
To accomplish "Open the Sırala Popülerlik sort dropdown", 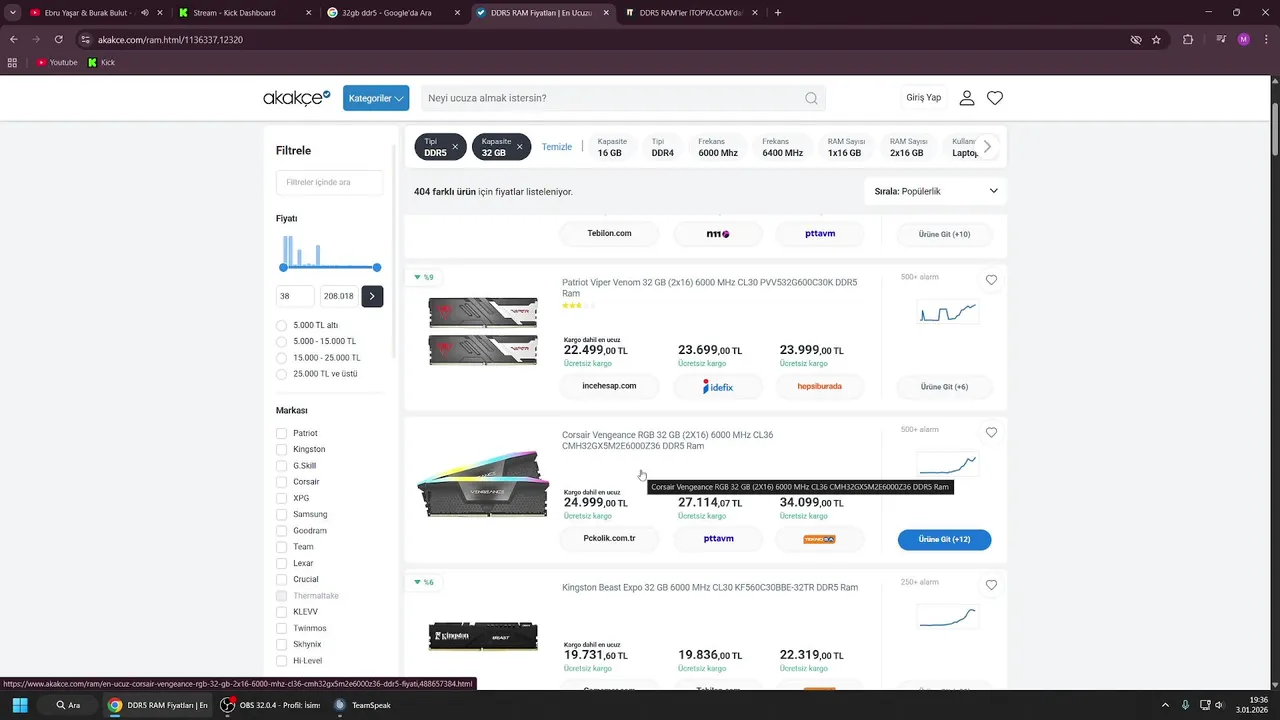I will (x=936, y=191).
